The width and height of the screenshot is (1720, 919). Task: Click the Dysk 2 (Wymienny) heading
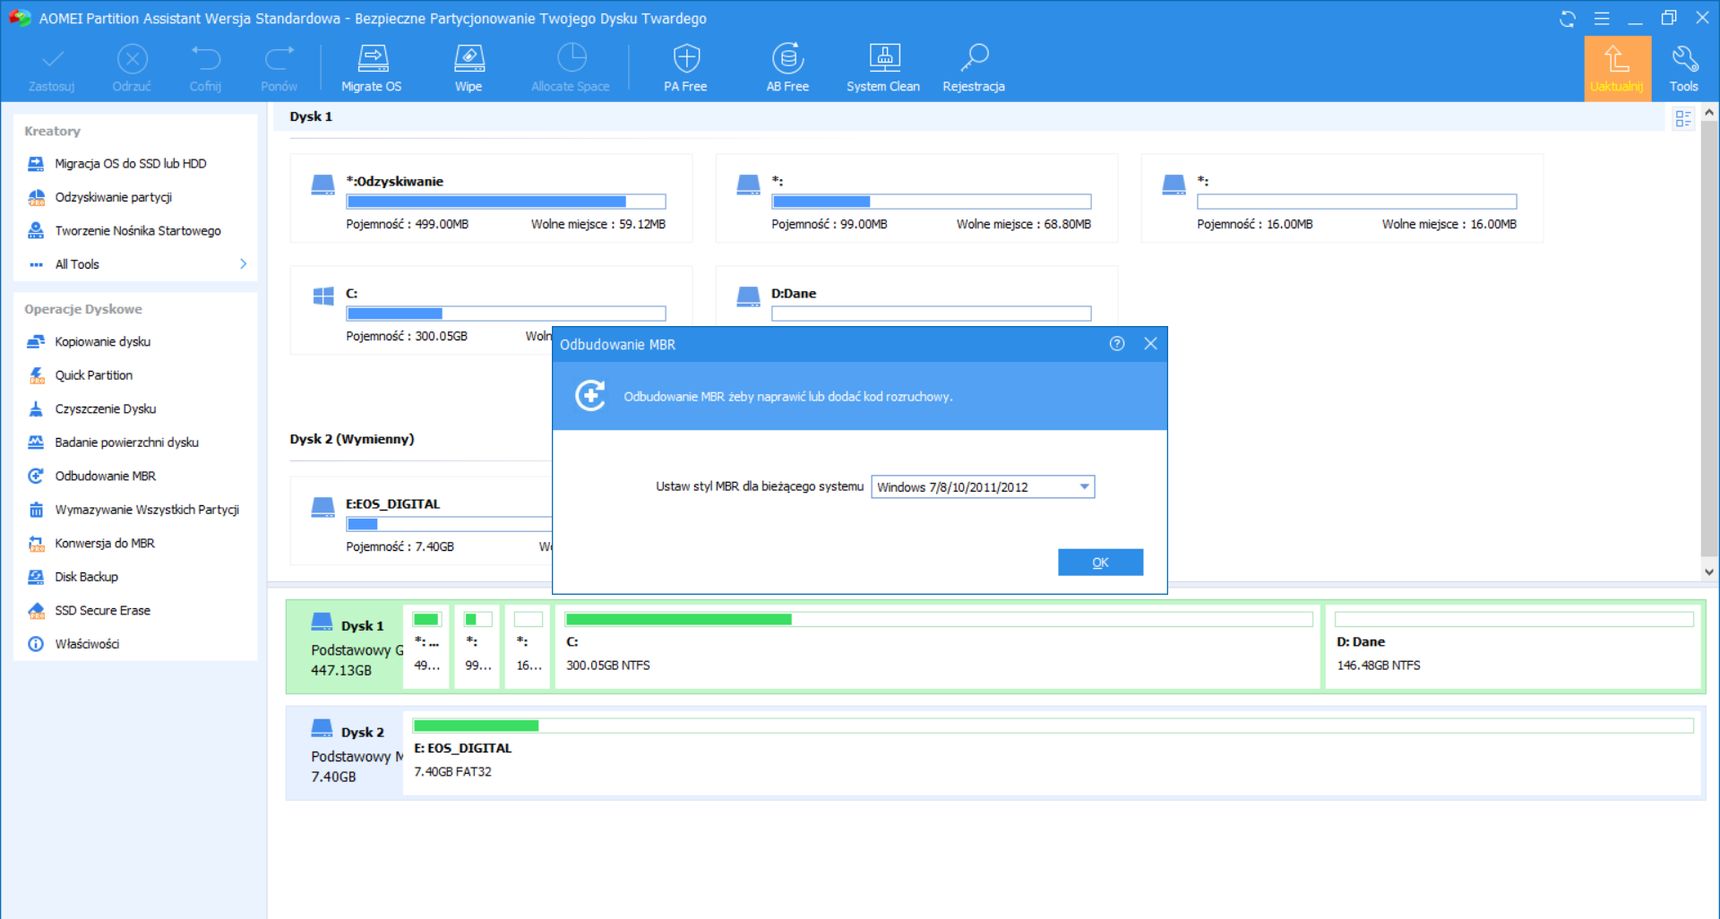pos(352,439)
